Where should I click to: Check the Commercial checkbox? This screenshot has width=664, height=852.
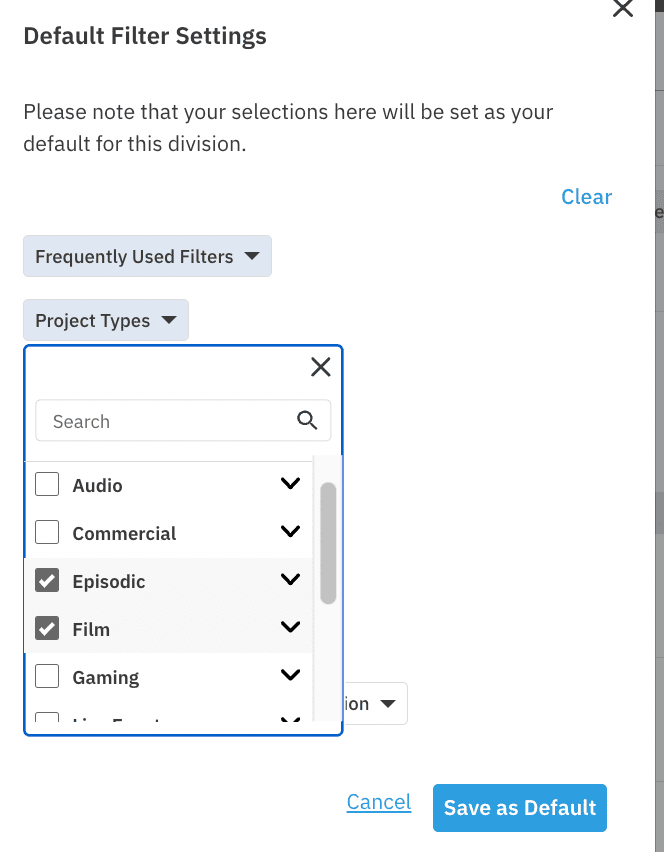[47, 532]
